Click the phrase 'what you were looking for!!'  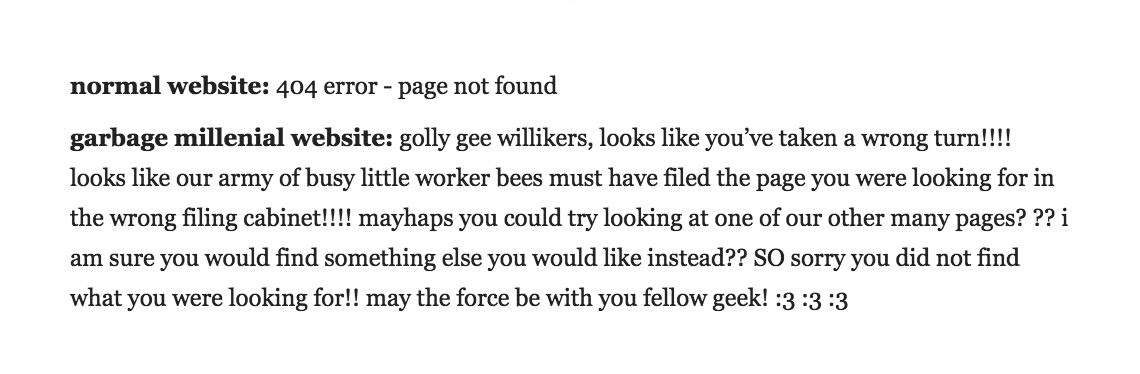(214, 298)
